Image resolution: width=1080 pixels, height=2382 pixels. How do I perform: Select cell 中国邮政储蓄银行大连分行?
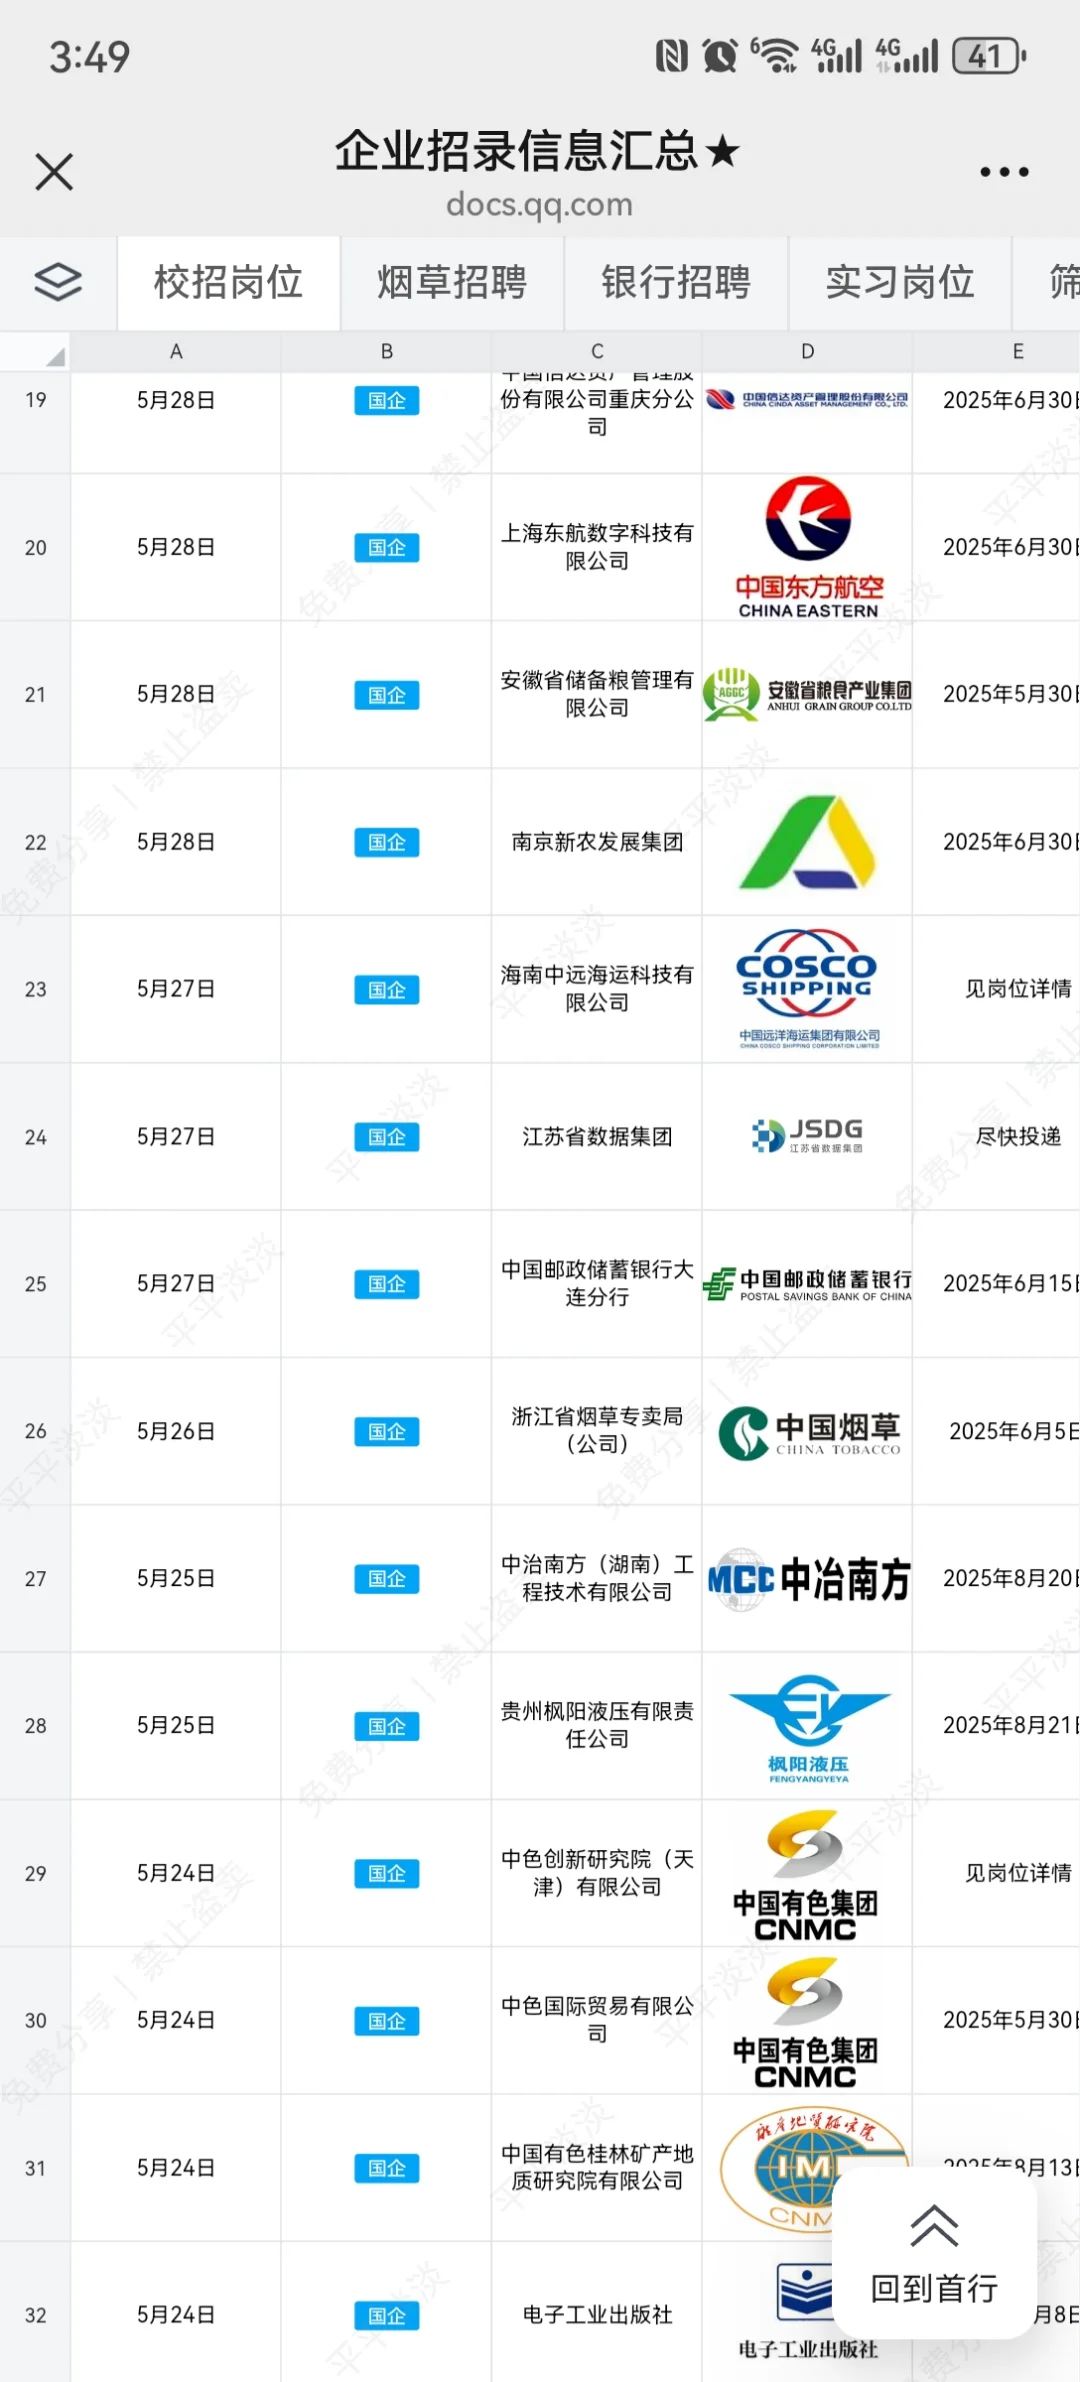coord(597,1284)
